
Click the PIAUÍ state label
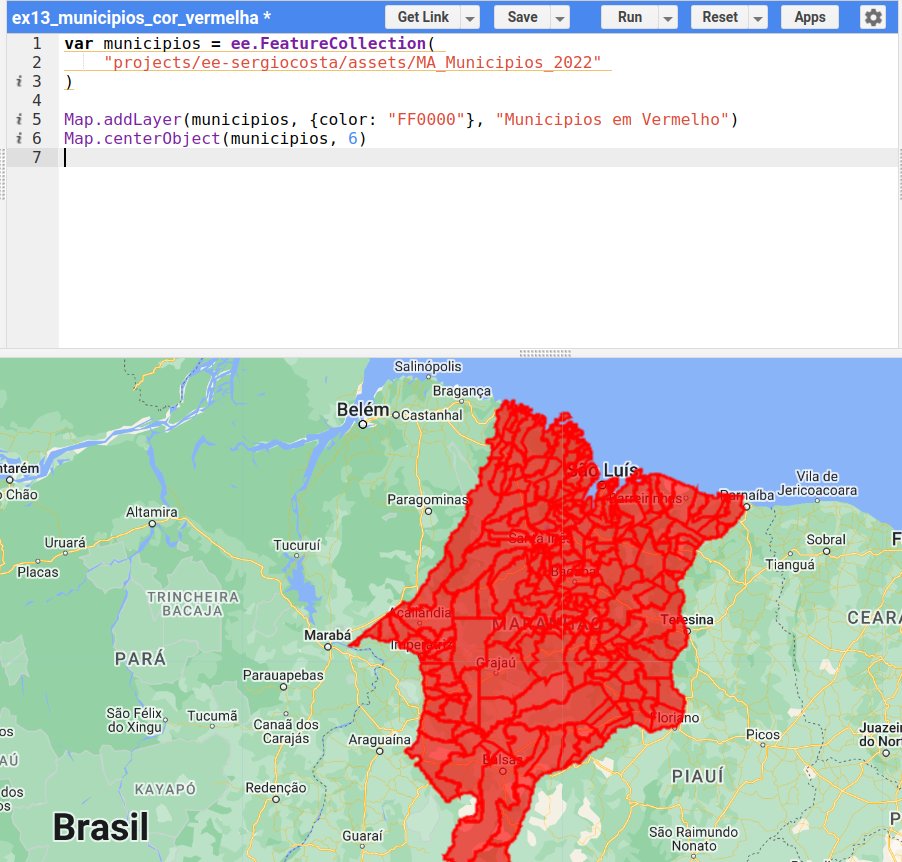697,776
